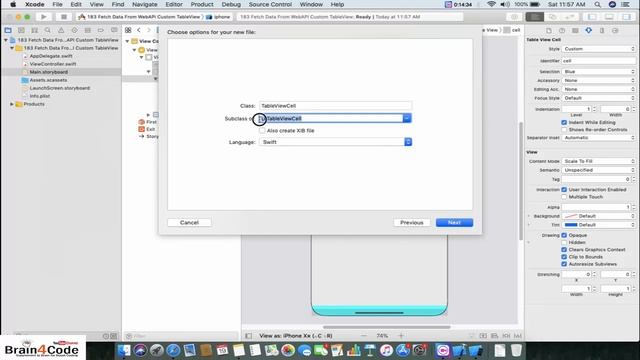This screenshot has width=640, height=360.
Task: Check Shows Re-order Controls
Action: (564, 130)
